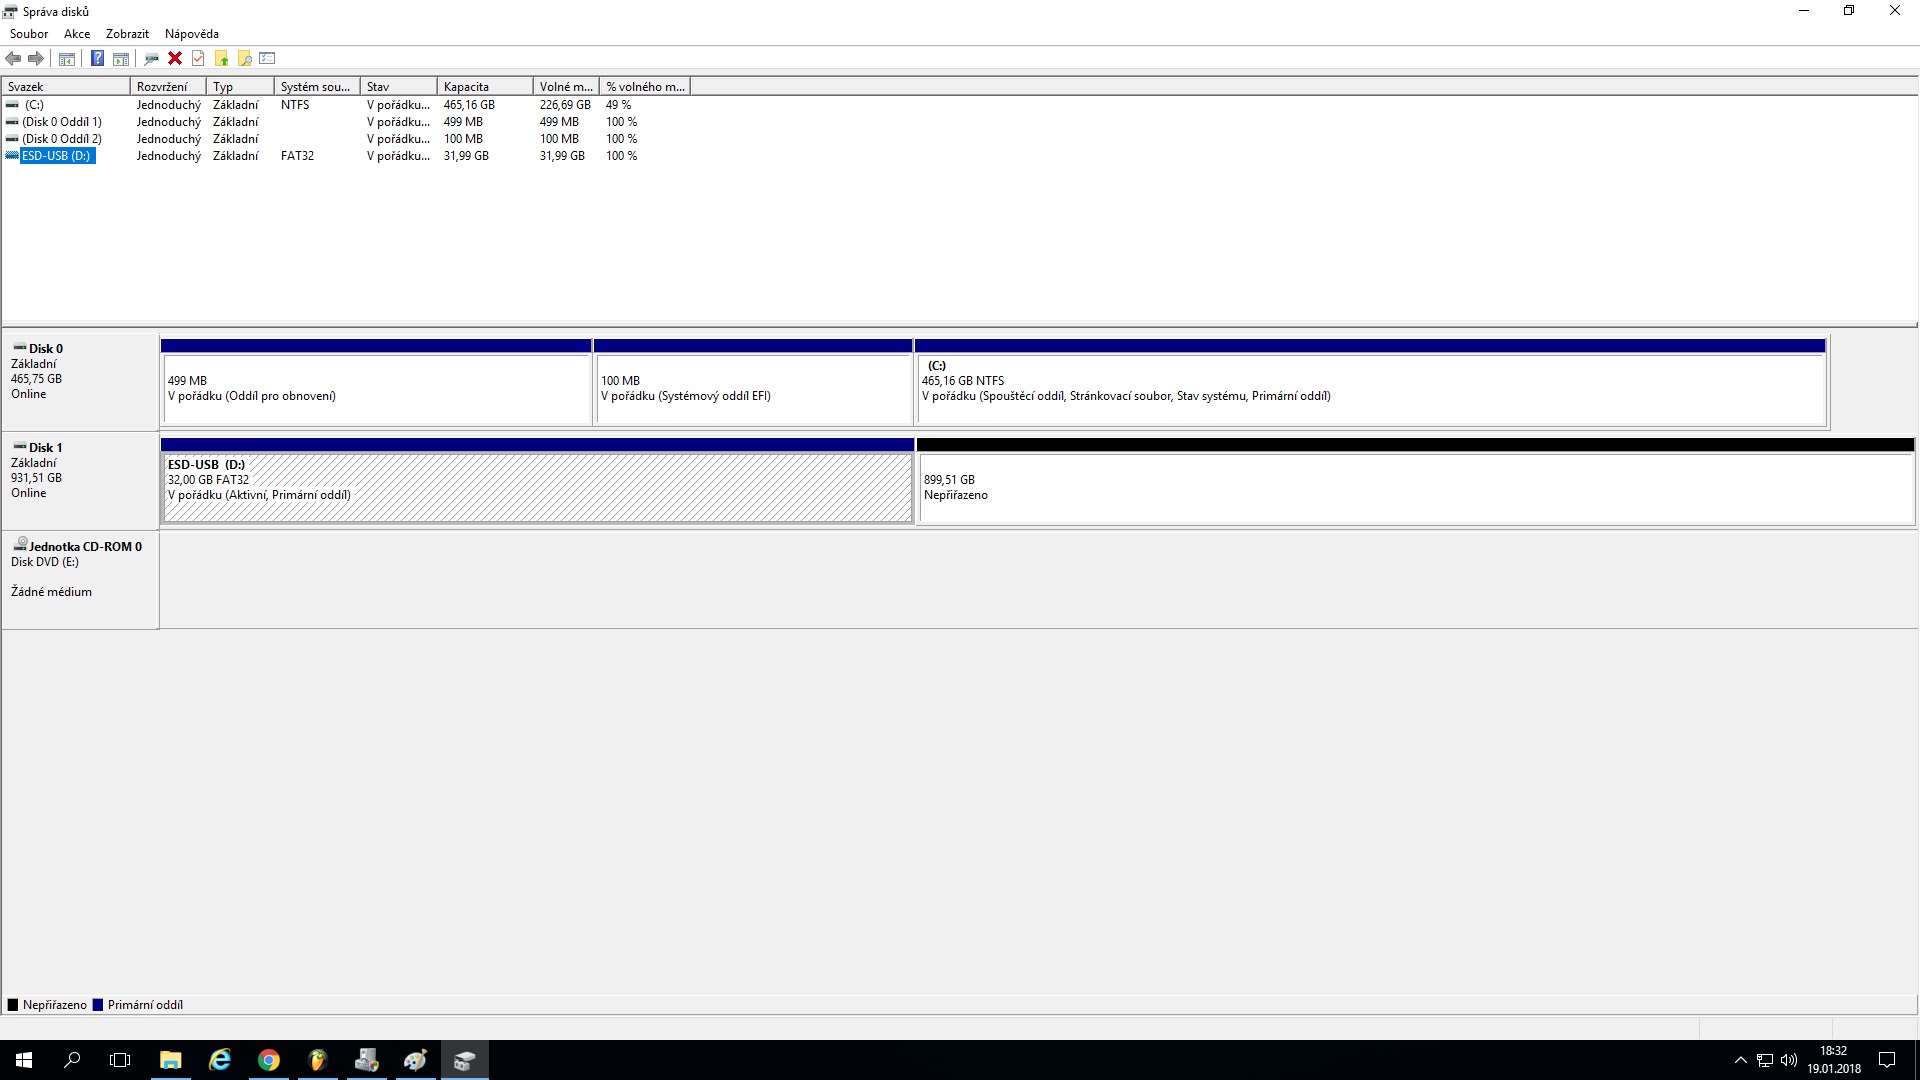Click the Back arrow toolbar icon
Screen dimensions: 1920x1080
coord(13,59)
